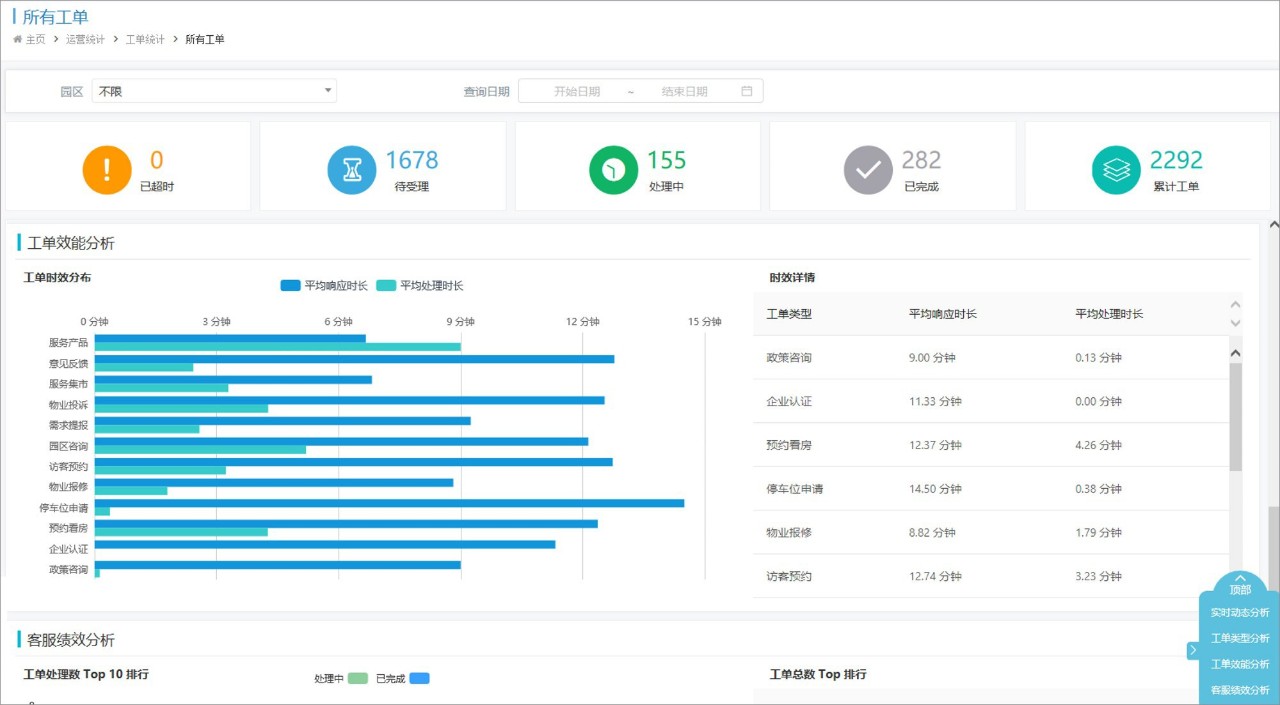
Task: Click the home icon in the breadcrumb
Action: click(18, 39)
